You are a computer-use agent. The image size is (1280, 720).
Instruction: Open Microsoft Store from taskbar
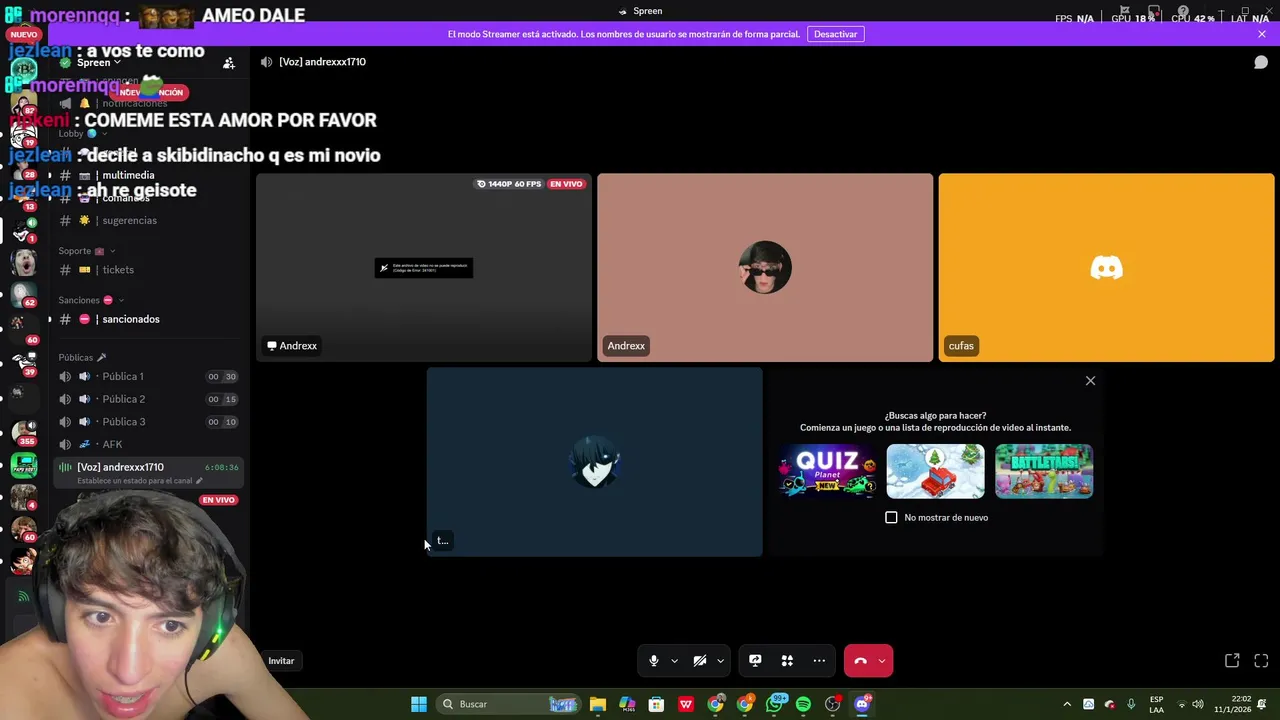click(x=657, y=704)
